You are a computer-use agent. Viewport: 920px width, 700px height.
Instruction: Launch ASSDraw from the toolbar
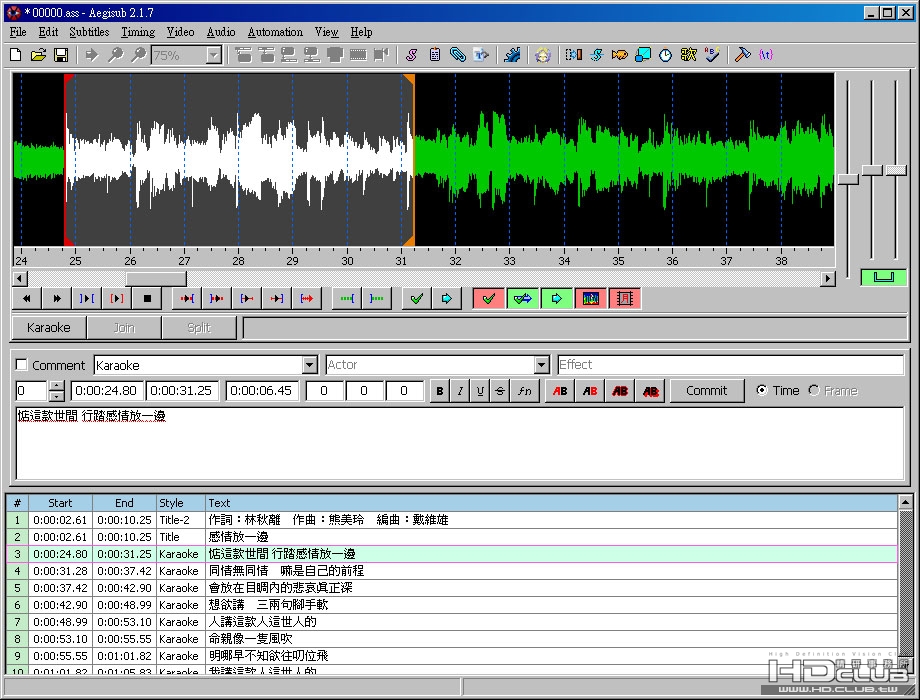(543, 55)
